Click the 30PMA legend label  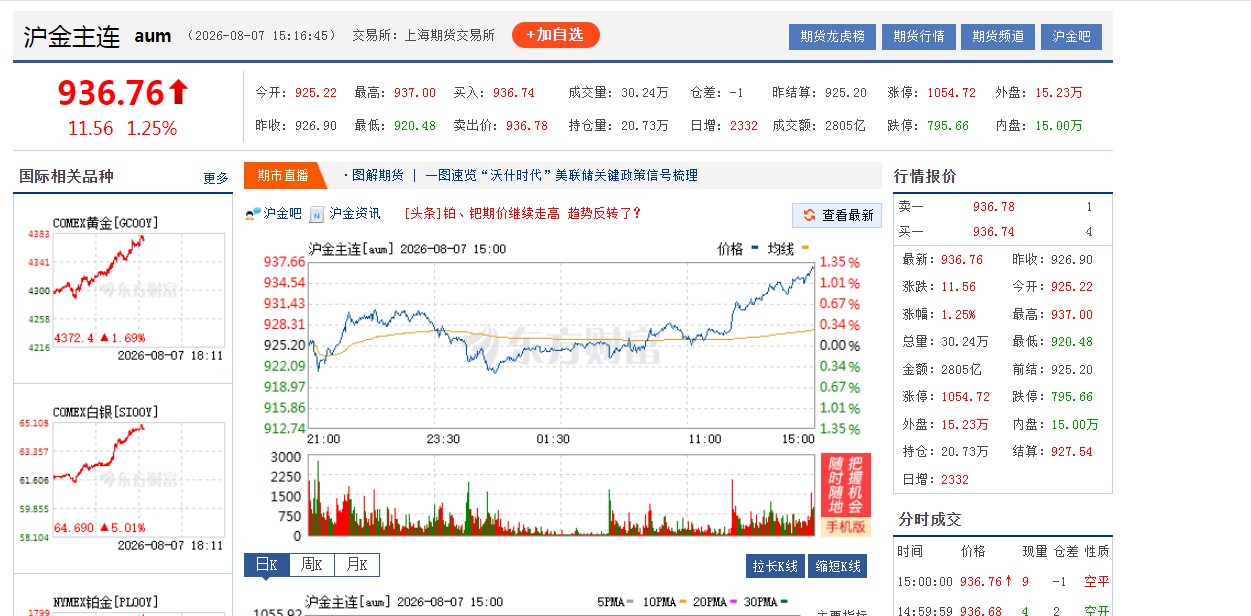(x=762, y=602)
